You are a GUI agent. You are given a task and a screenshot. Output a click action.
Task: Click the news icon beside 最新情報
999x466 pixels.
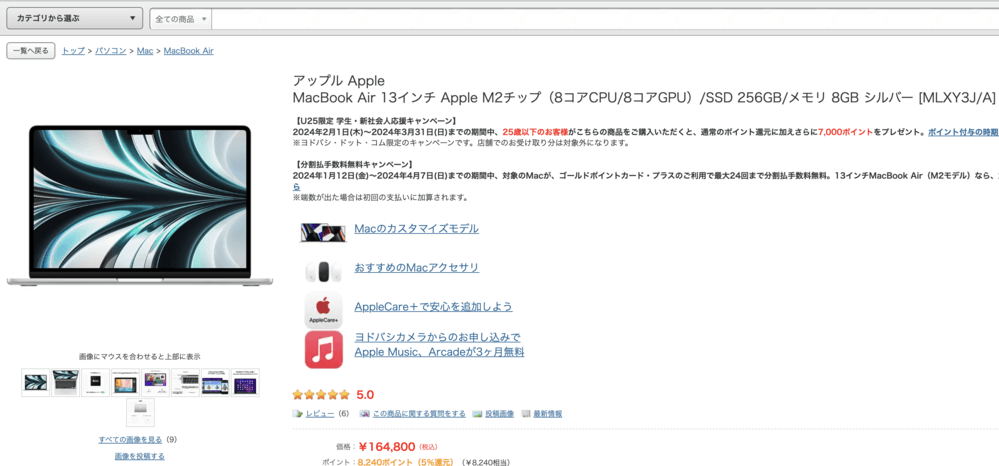(x=526, y=414)
